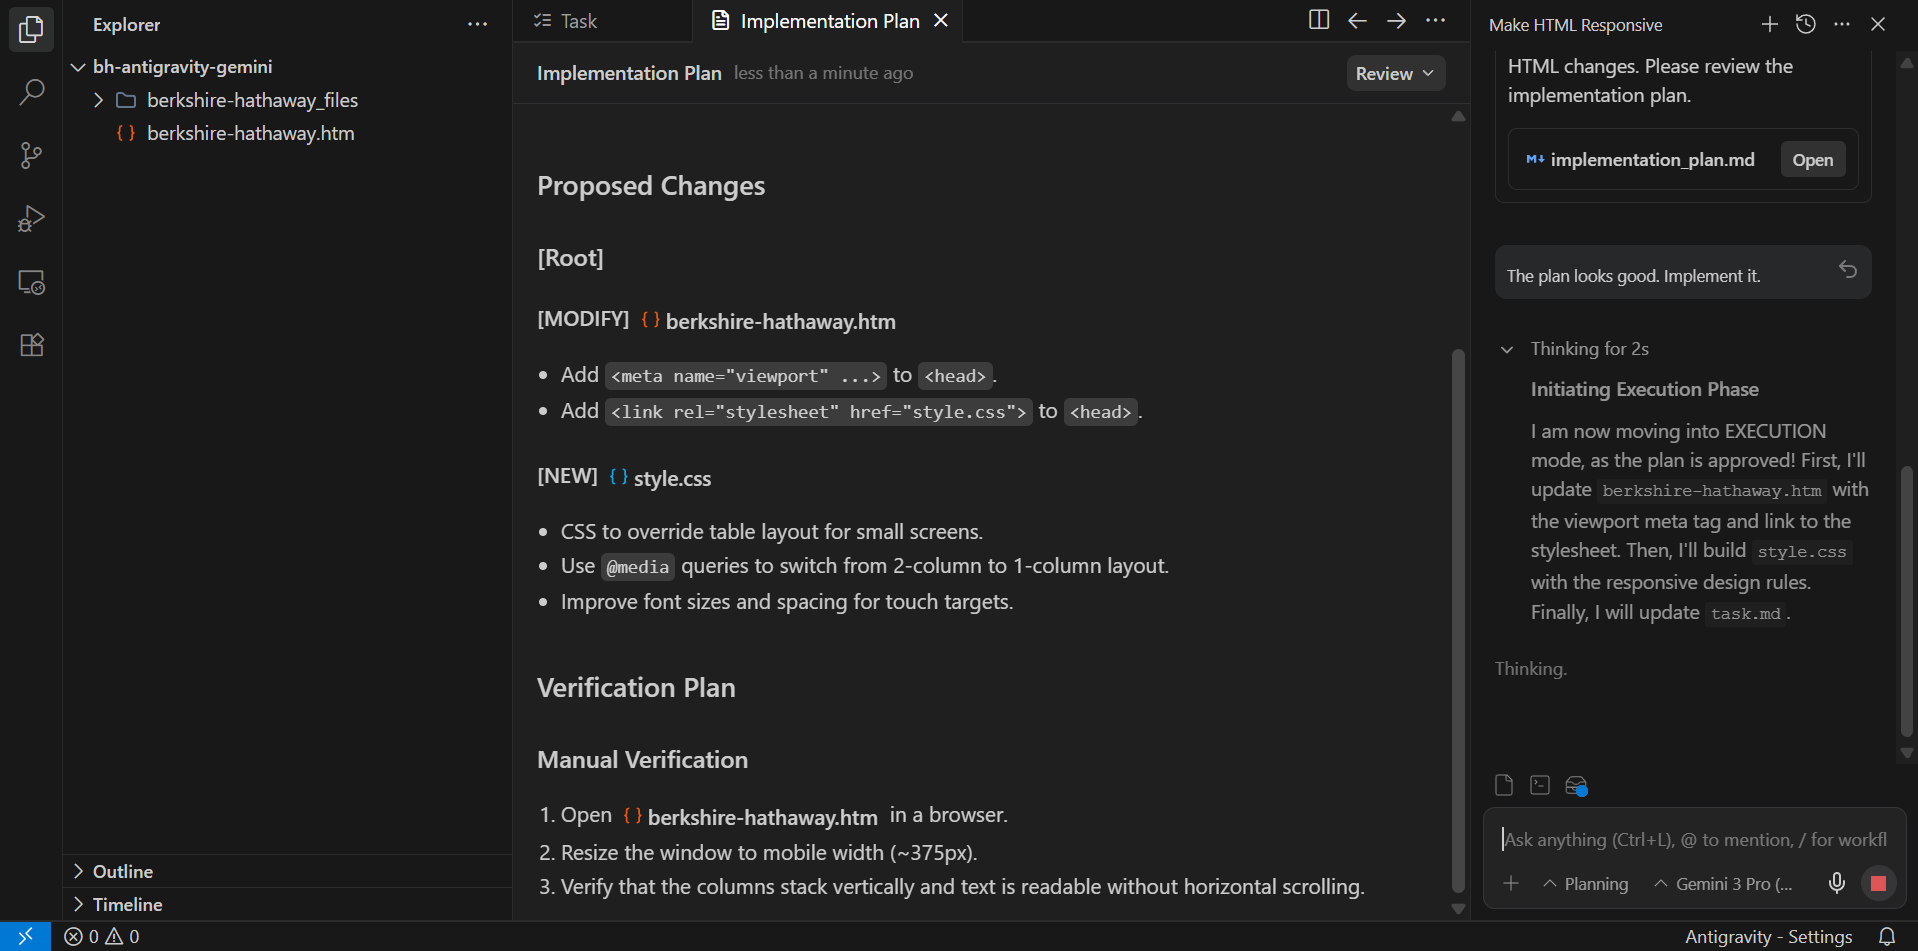1918x951 pixels.
Task: Open the Review dropdown
Action: tap(1394, 73)
